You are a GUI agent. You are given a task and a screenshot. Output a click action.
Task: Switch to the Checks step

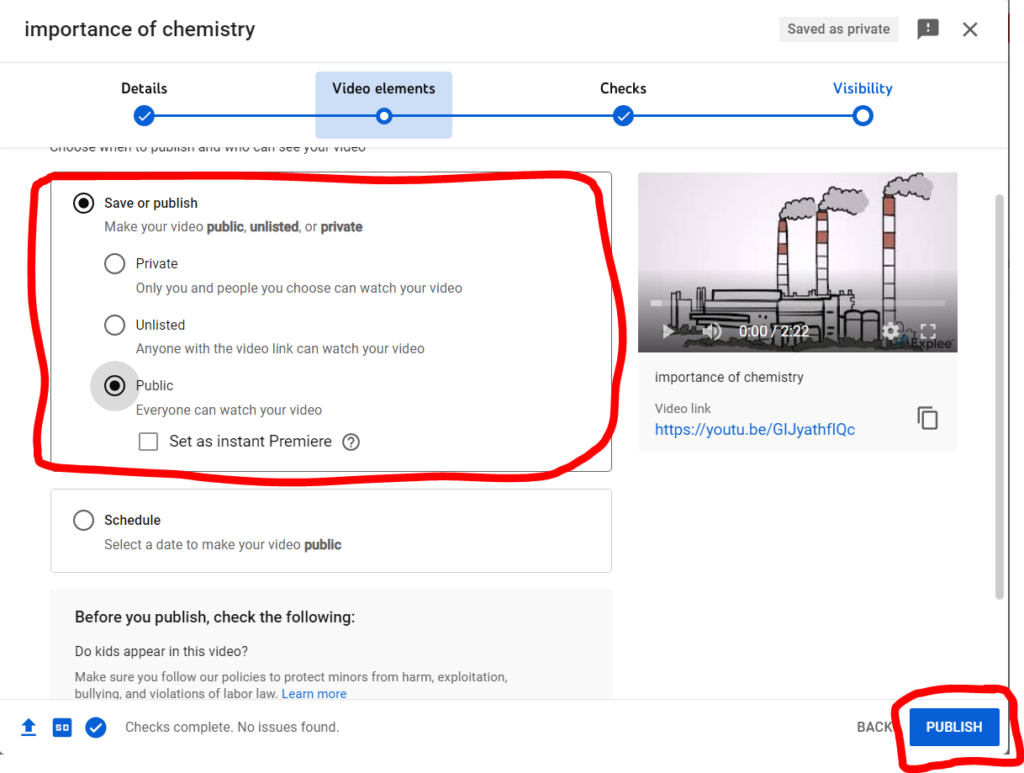click(x=623, y=116)
